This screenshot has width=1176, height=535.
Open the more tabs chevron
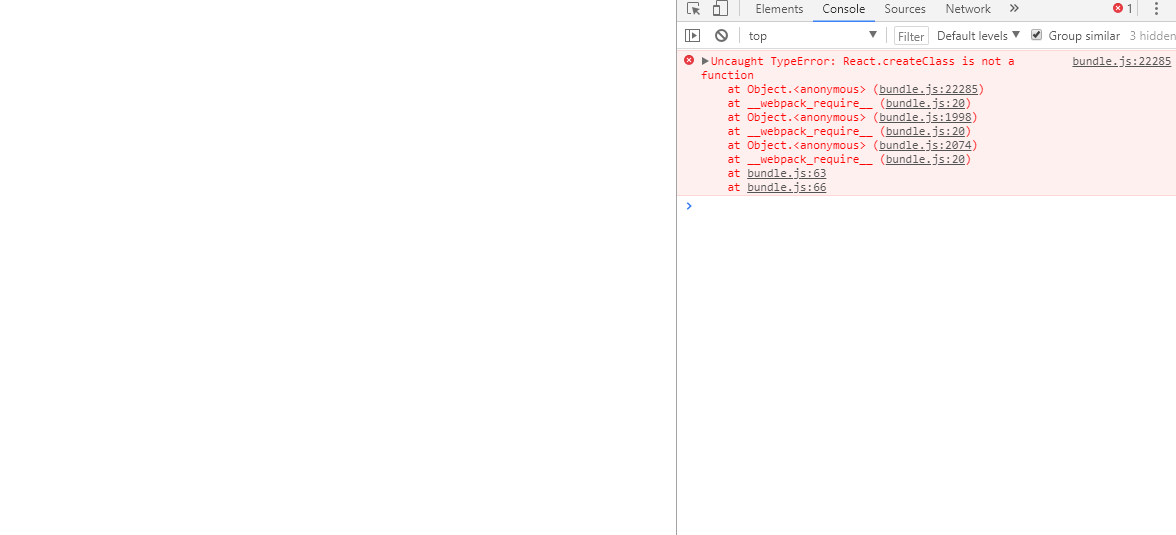coord(1014,9)
